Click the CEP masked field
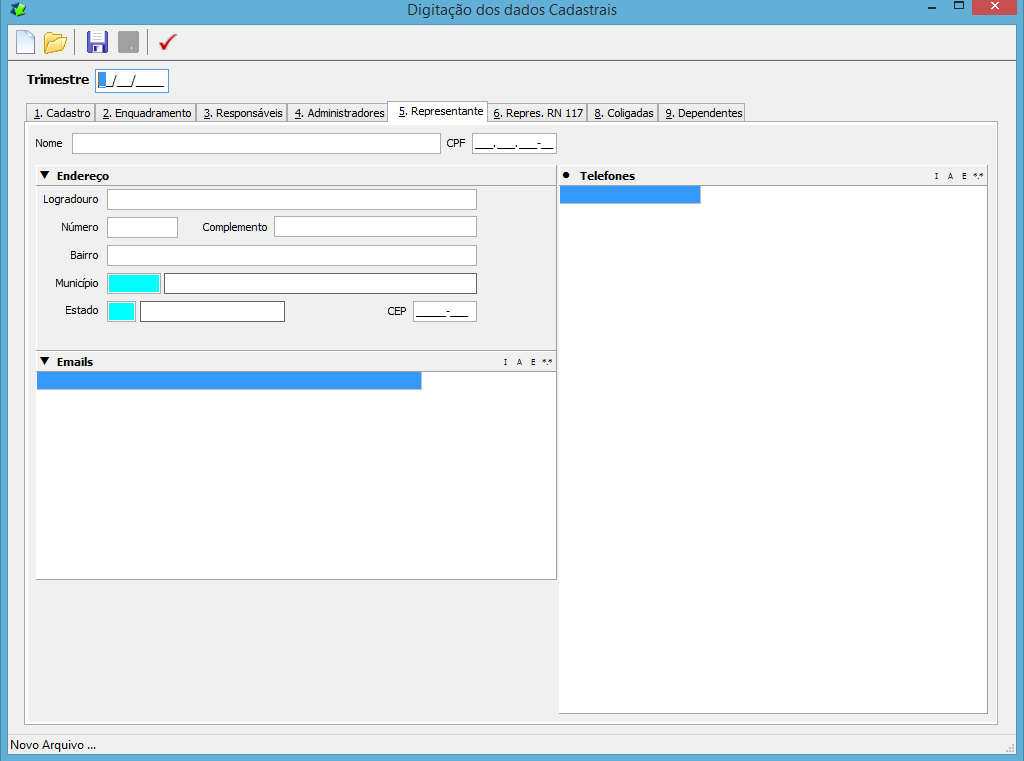This screenshot has width=1024, height=761. (445, 312)
